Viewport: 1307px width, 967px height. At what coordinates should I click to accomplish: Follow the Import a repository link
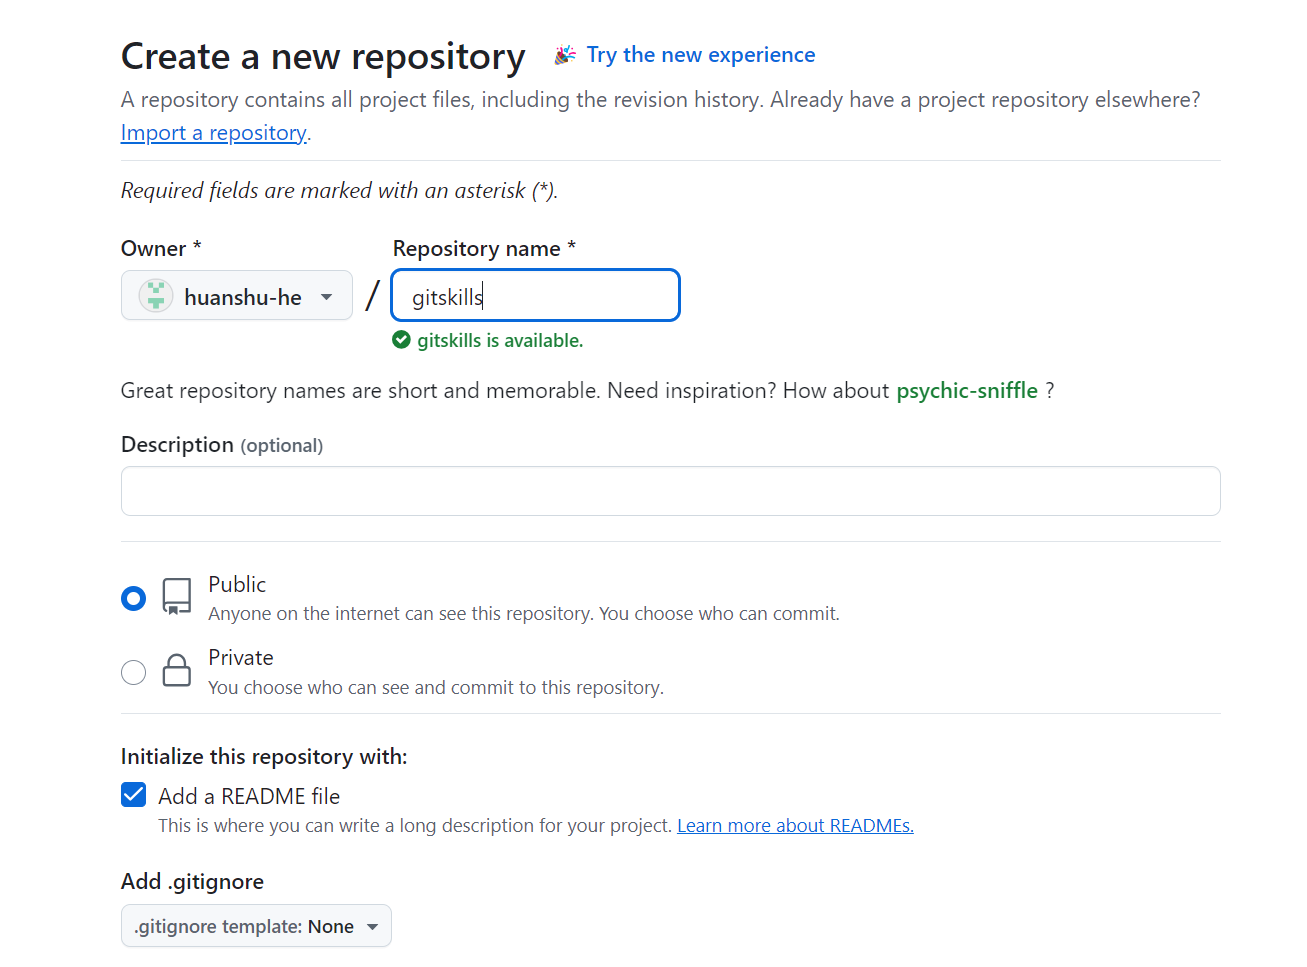(213, 133)
